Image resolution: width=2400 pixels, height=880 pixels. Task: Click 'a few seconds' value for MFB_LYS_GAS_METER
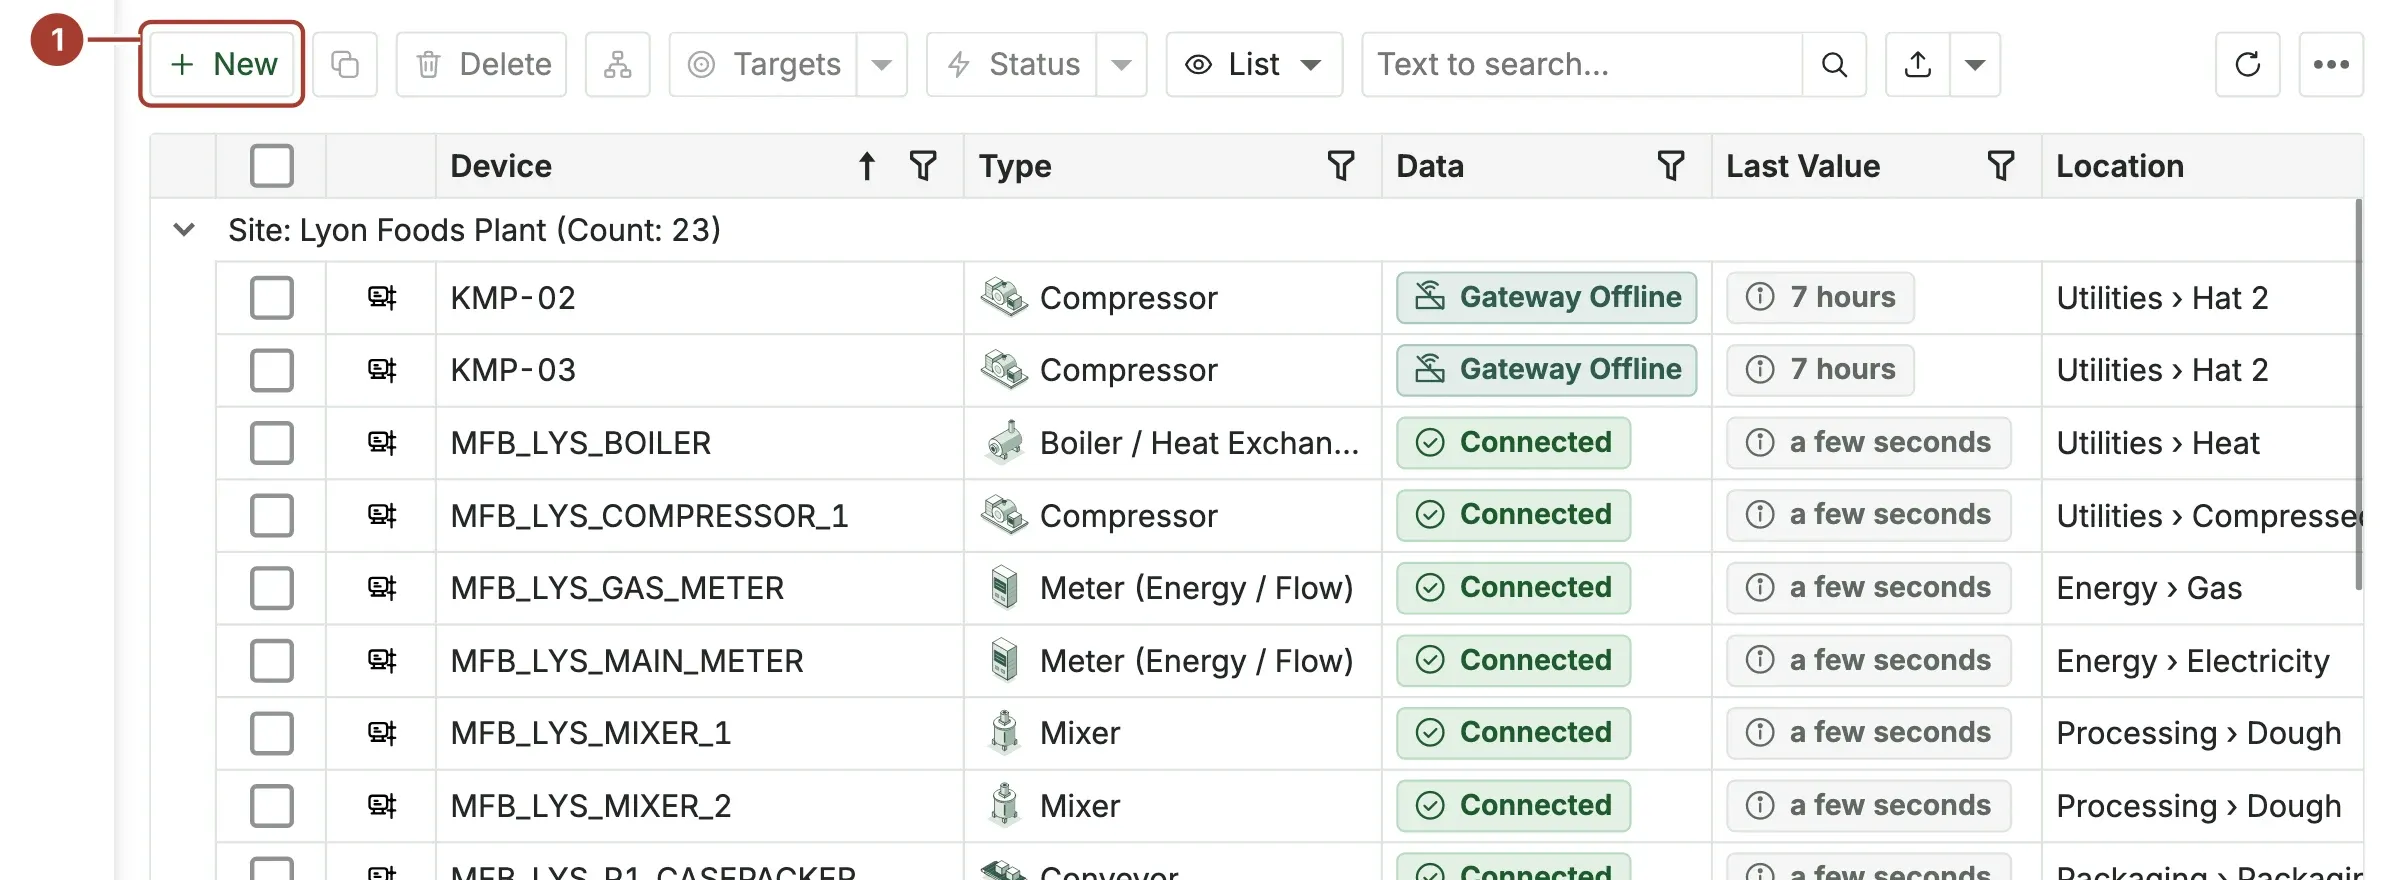point(1868,587)
